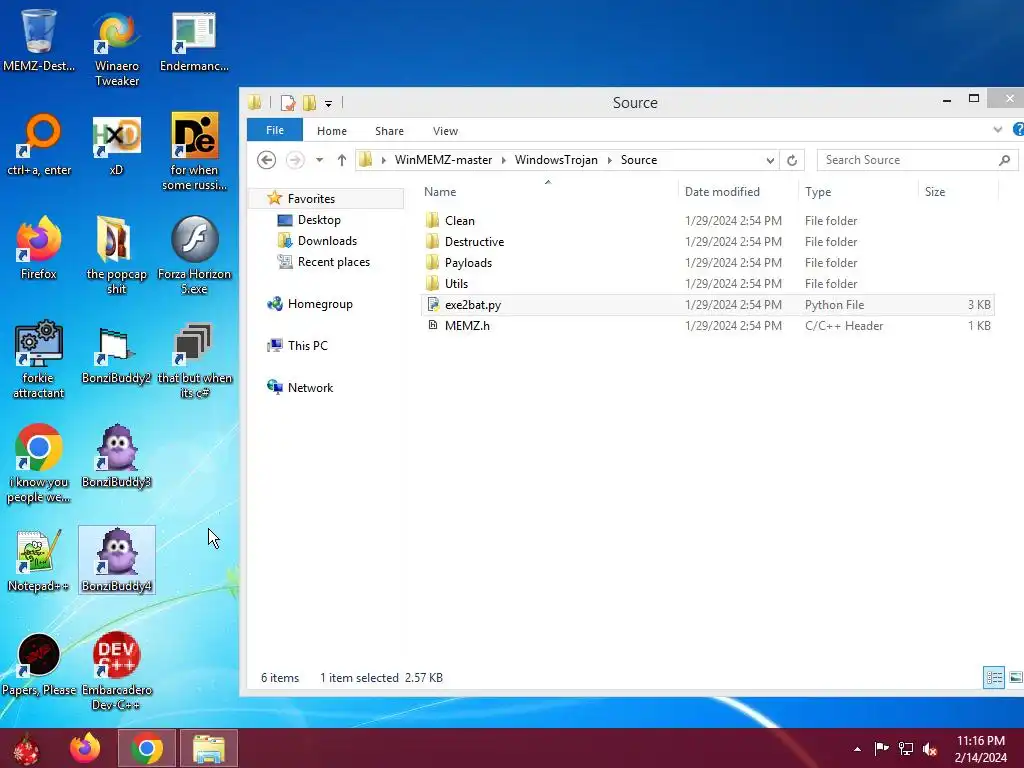Viewport: 1024px width, 768px height.
Task: Expand the ribbon with the chevron arrow
Action: pos(997,130)
